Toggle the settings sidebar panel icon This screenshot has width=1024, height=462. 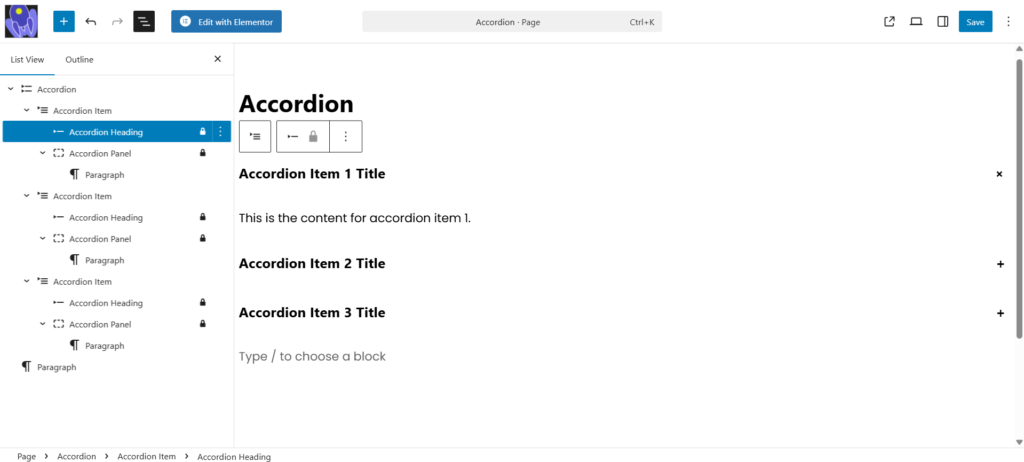942,21
